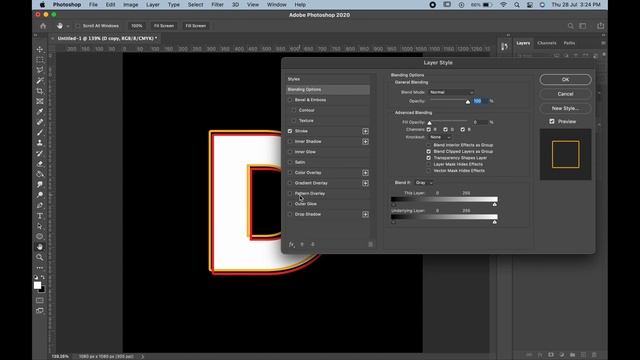The height and width of the screenshot is (360, 640).
Task: Select the Rectangular Marquee tool
Action: pos(40,60)
